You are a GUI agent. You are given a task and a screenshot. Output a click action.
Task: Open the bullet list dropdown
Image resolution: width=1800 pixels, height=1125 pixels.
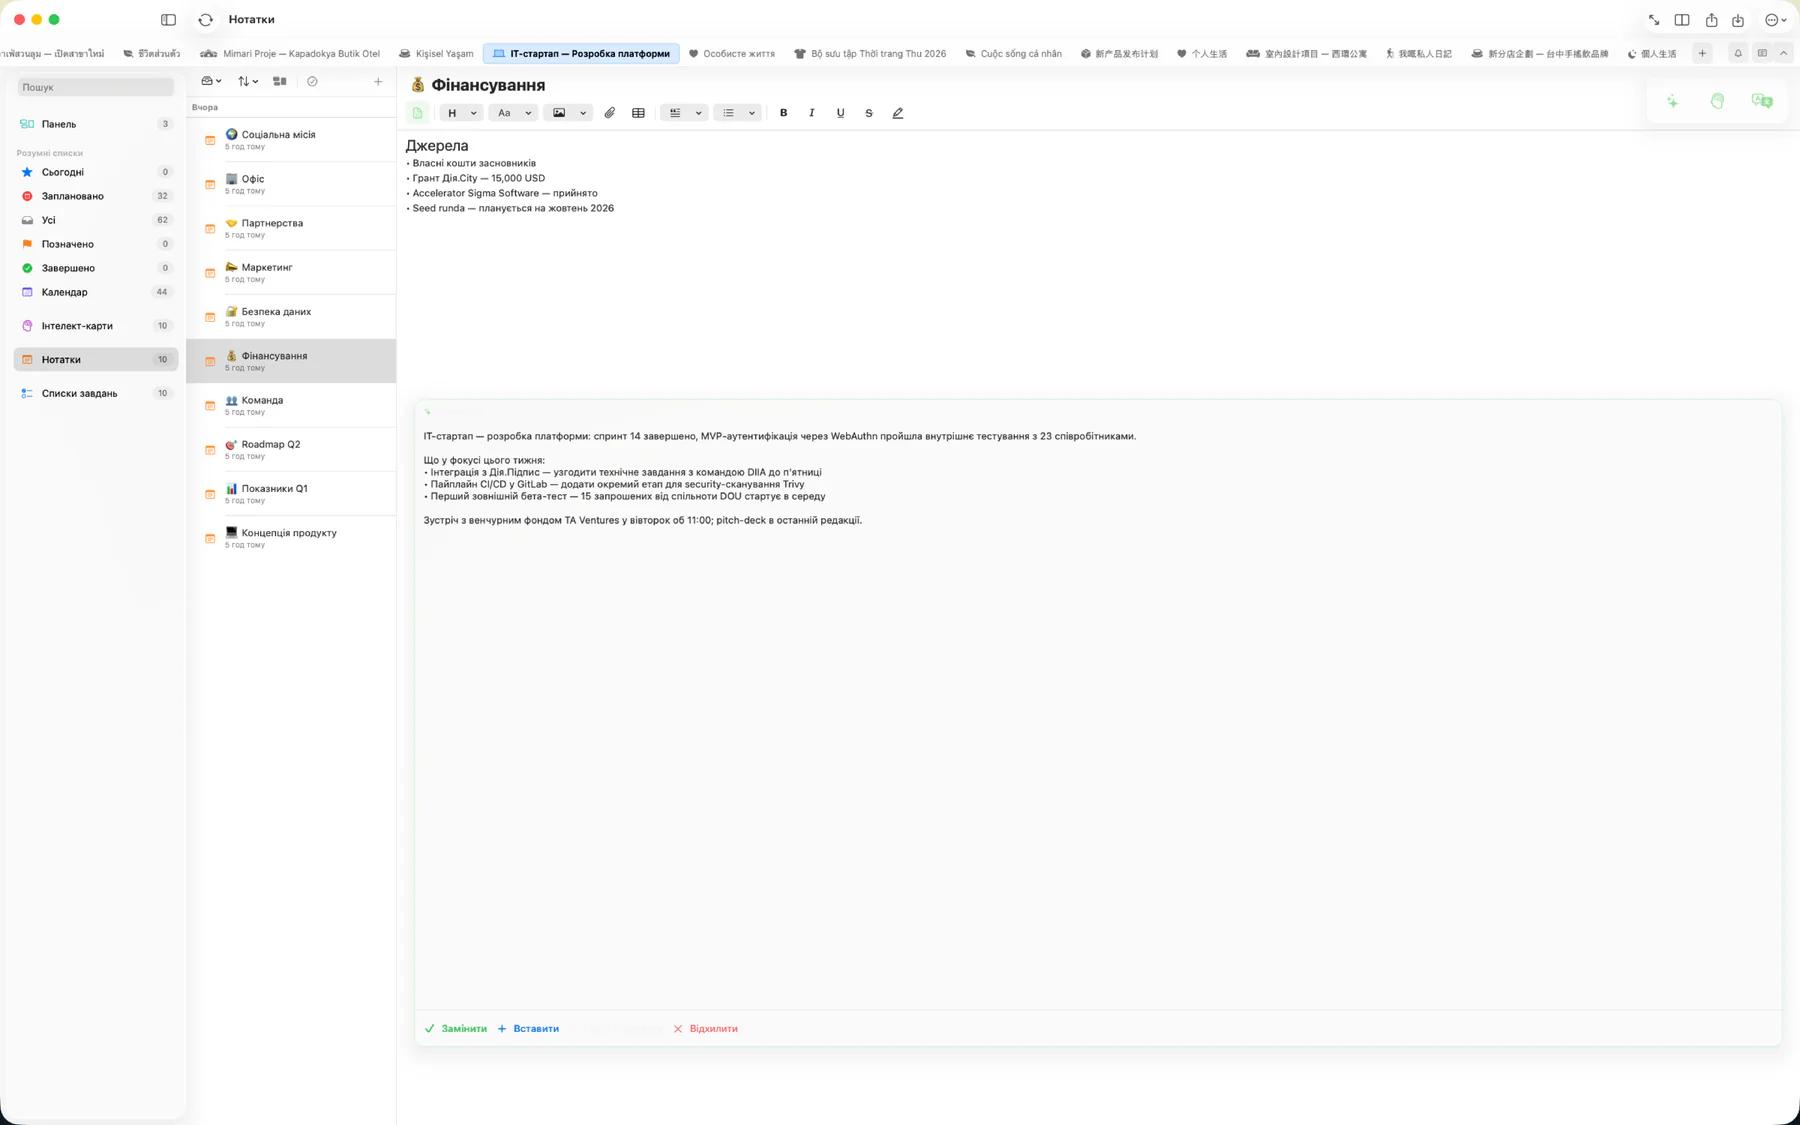coord(738,113)
